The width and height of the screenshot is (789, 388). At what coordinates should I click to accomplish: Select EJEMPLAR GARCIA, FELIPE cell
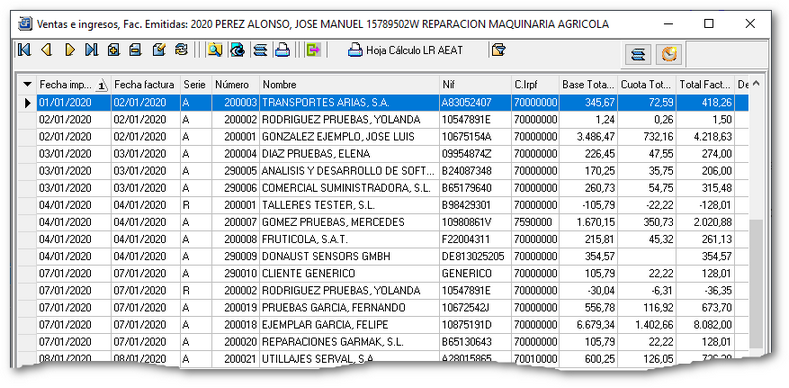point(349,325)
